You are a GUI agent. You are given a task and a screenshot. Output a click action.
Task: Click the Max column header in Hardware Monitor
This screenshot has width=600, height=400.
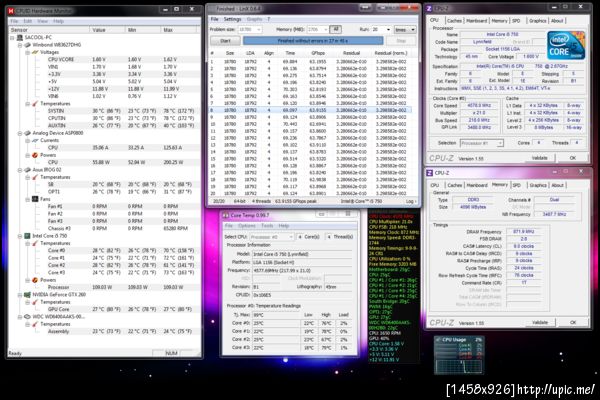click(178, 30)
